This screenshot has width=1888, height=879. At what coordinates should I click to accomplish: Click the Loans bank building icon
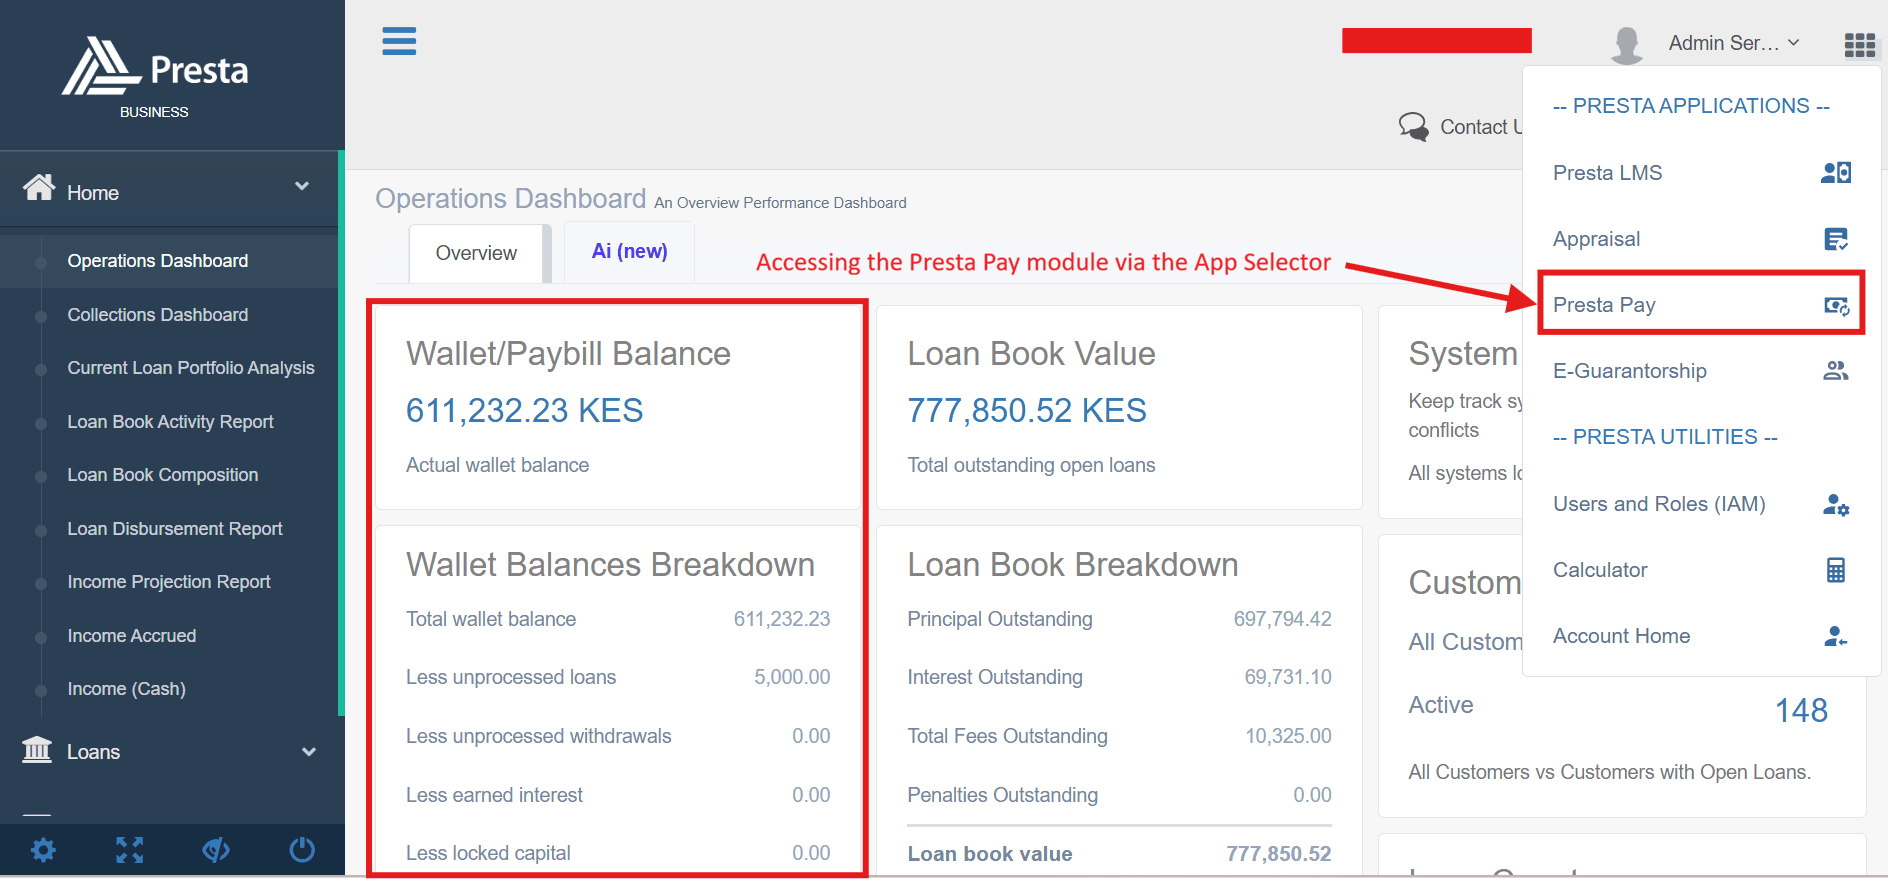[37, 749]
